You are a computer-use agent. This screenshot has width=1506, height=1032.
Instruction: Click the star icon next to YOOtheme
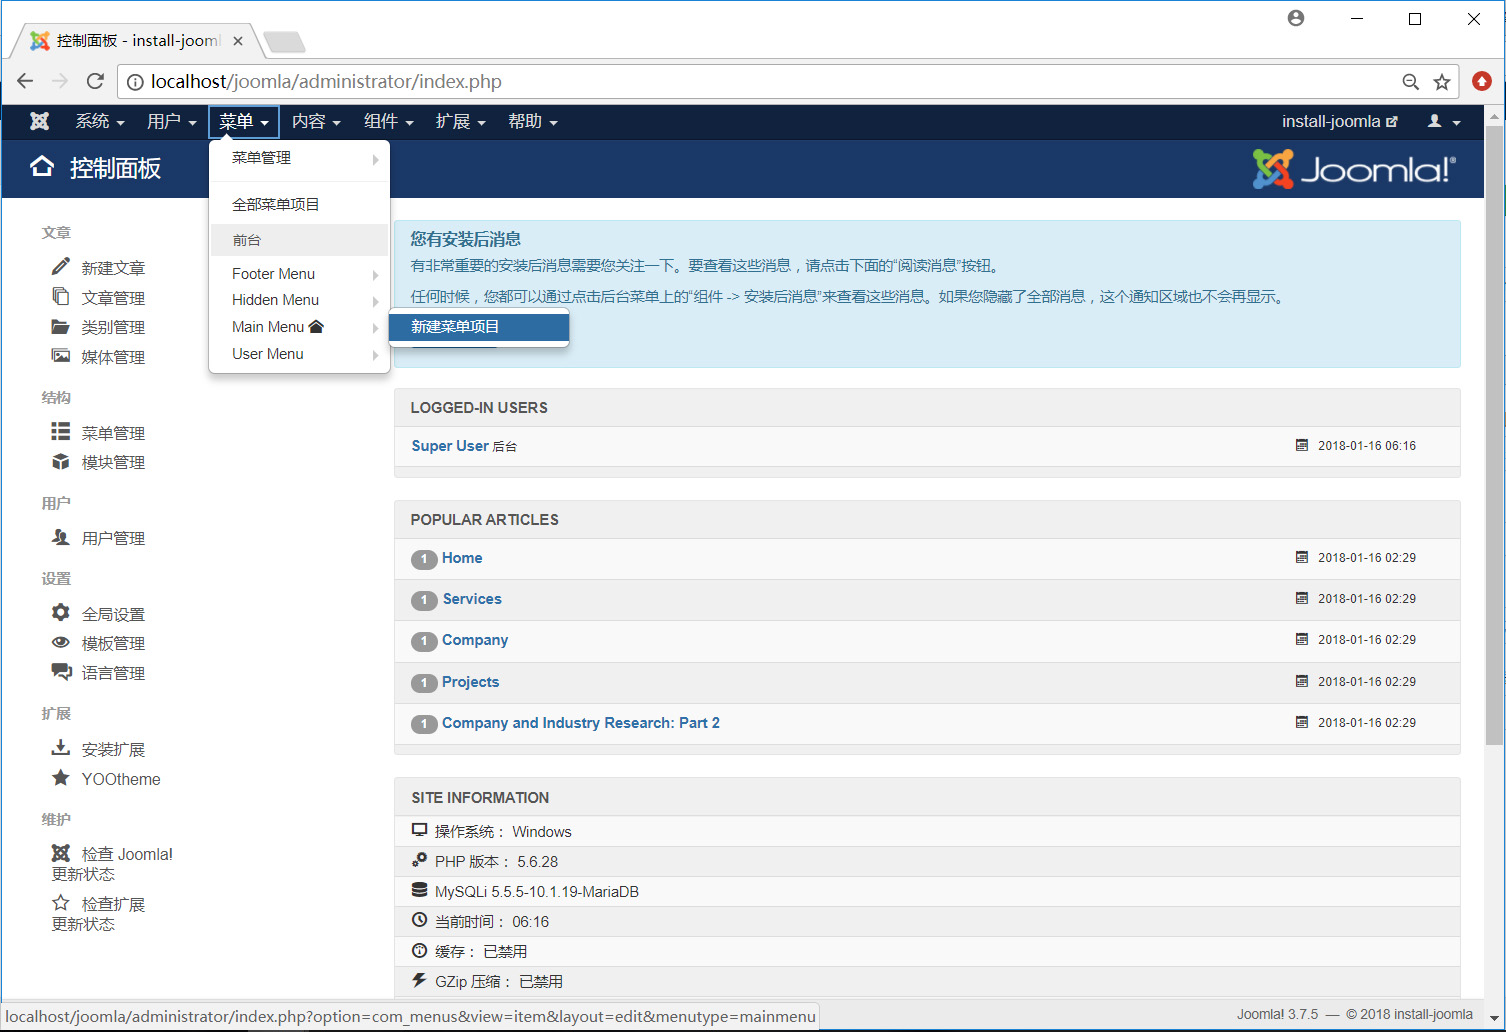click(61, 778)
